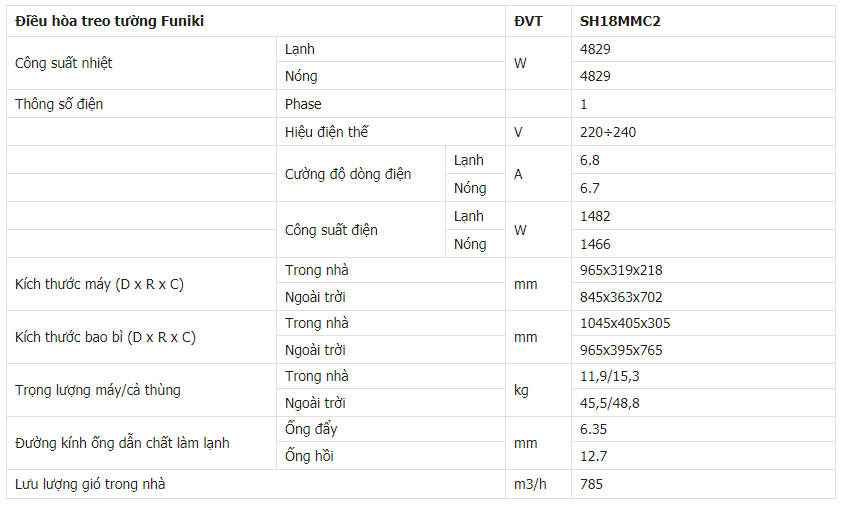Select the "Lưu lượng gió trong nhà" row label
The height and width of the screenshot is (515, 845).
[90, 485]
